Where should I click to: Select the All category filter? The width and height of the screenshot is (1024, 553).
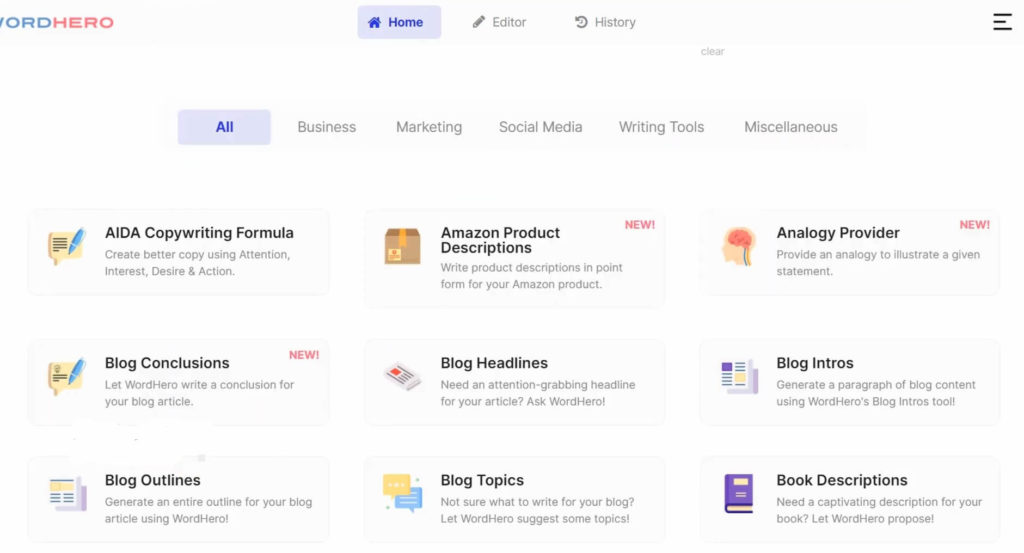[x=224, y=127]
